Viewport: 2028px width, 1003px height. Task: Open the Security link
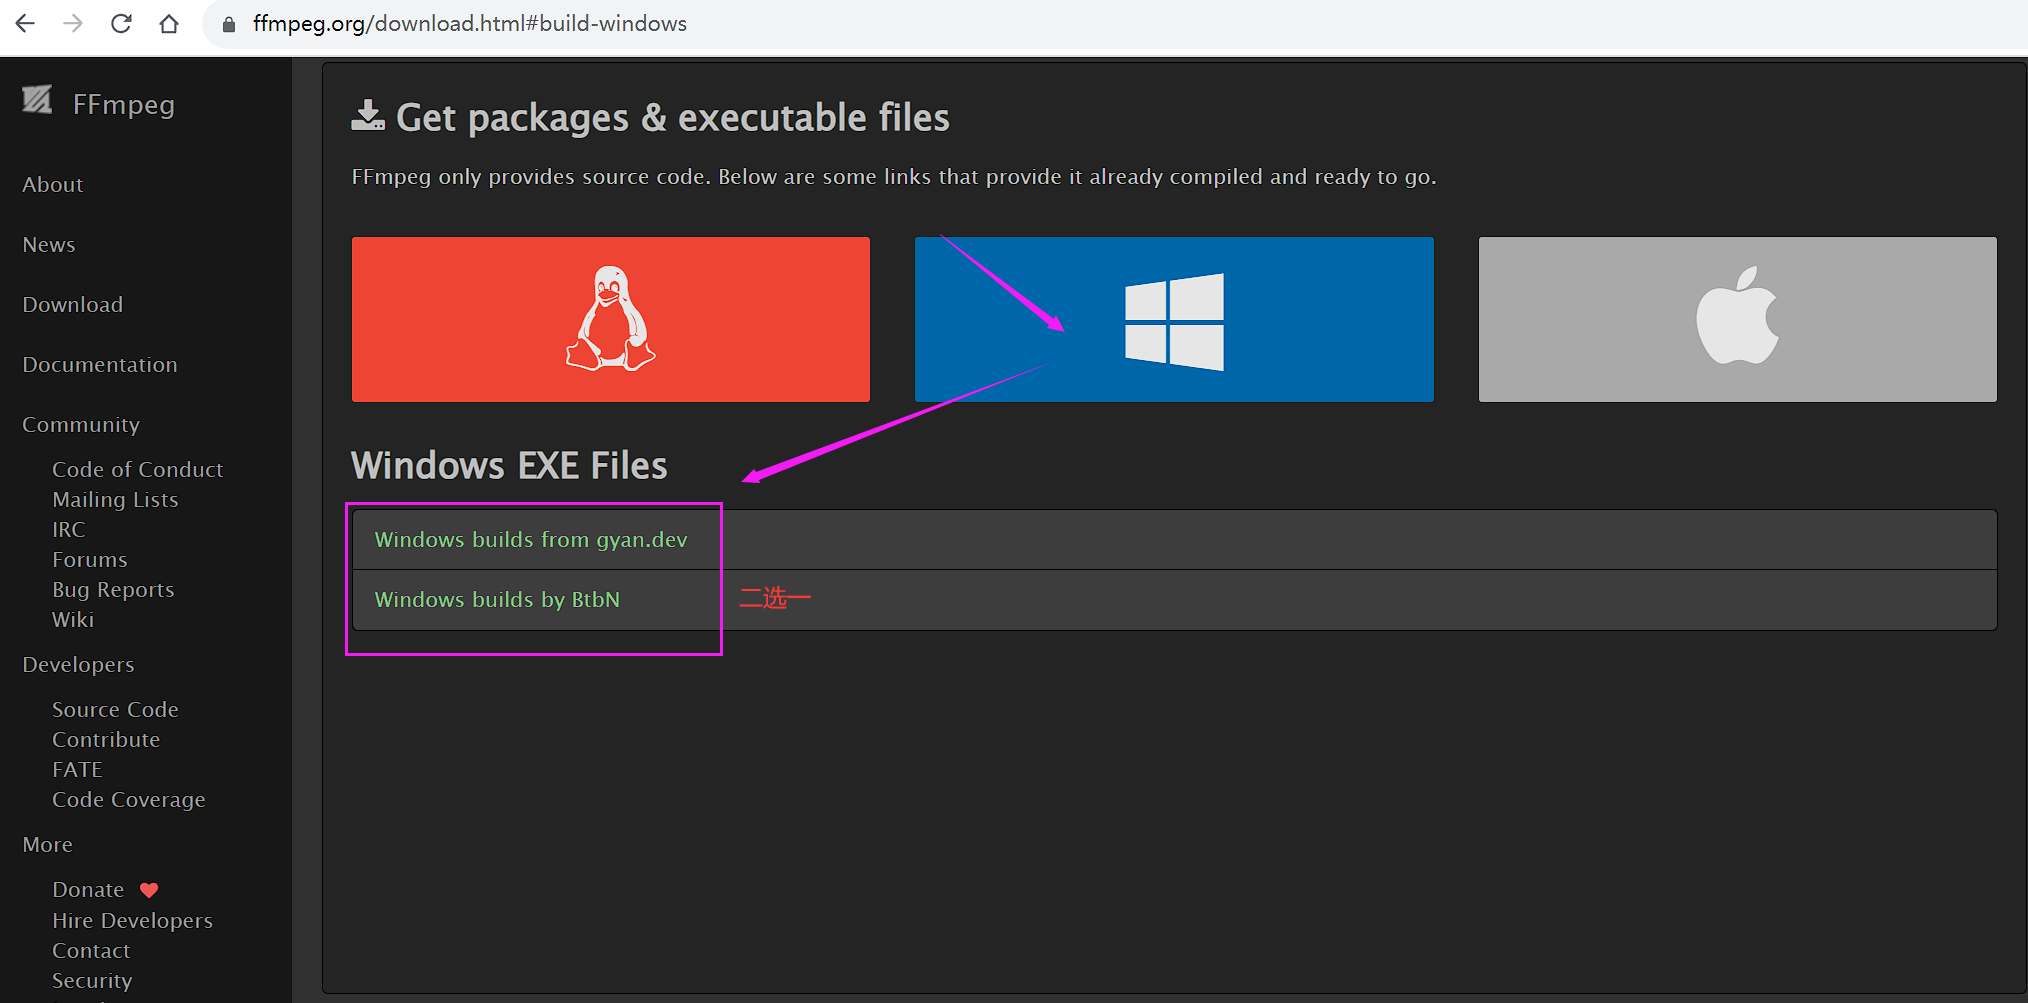tap(92, 981)
